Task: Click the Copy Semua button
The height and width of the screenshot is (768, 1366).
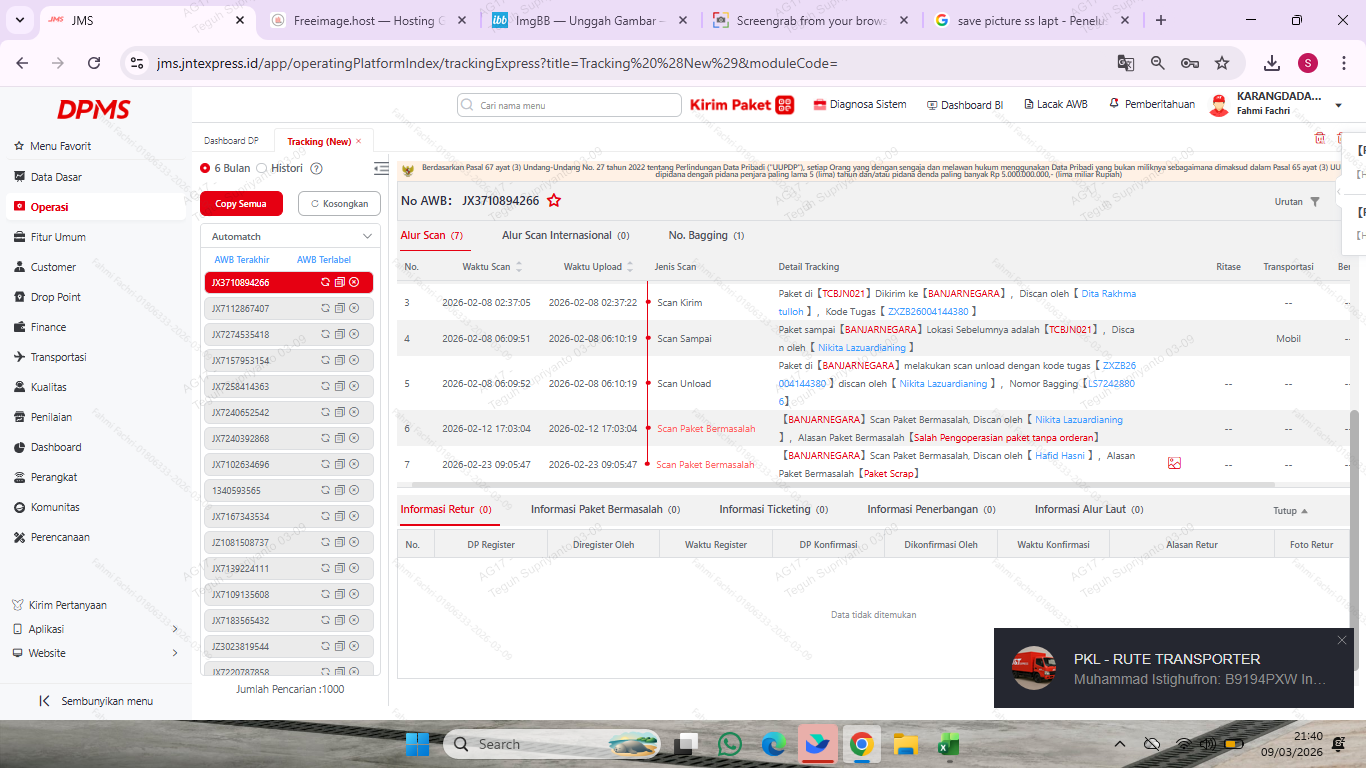Action: point(241,203)
